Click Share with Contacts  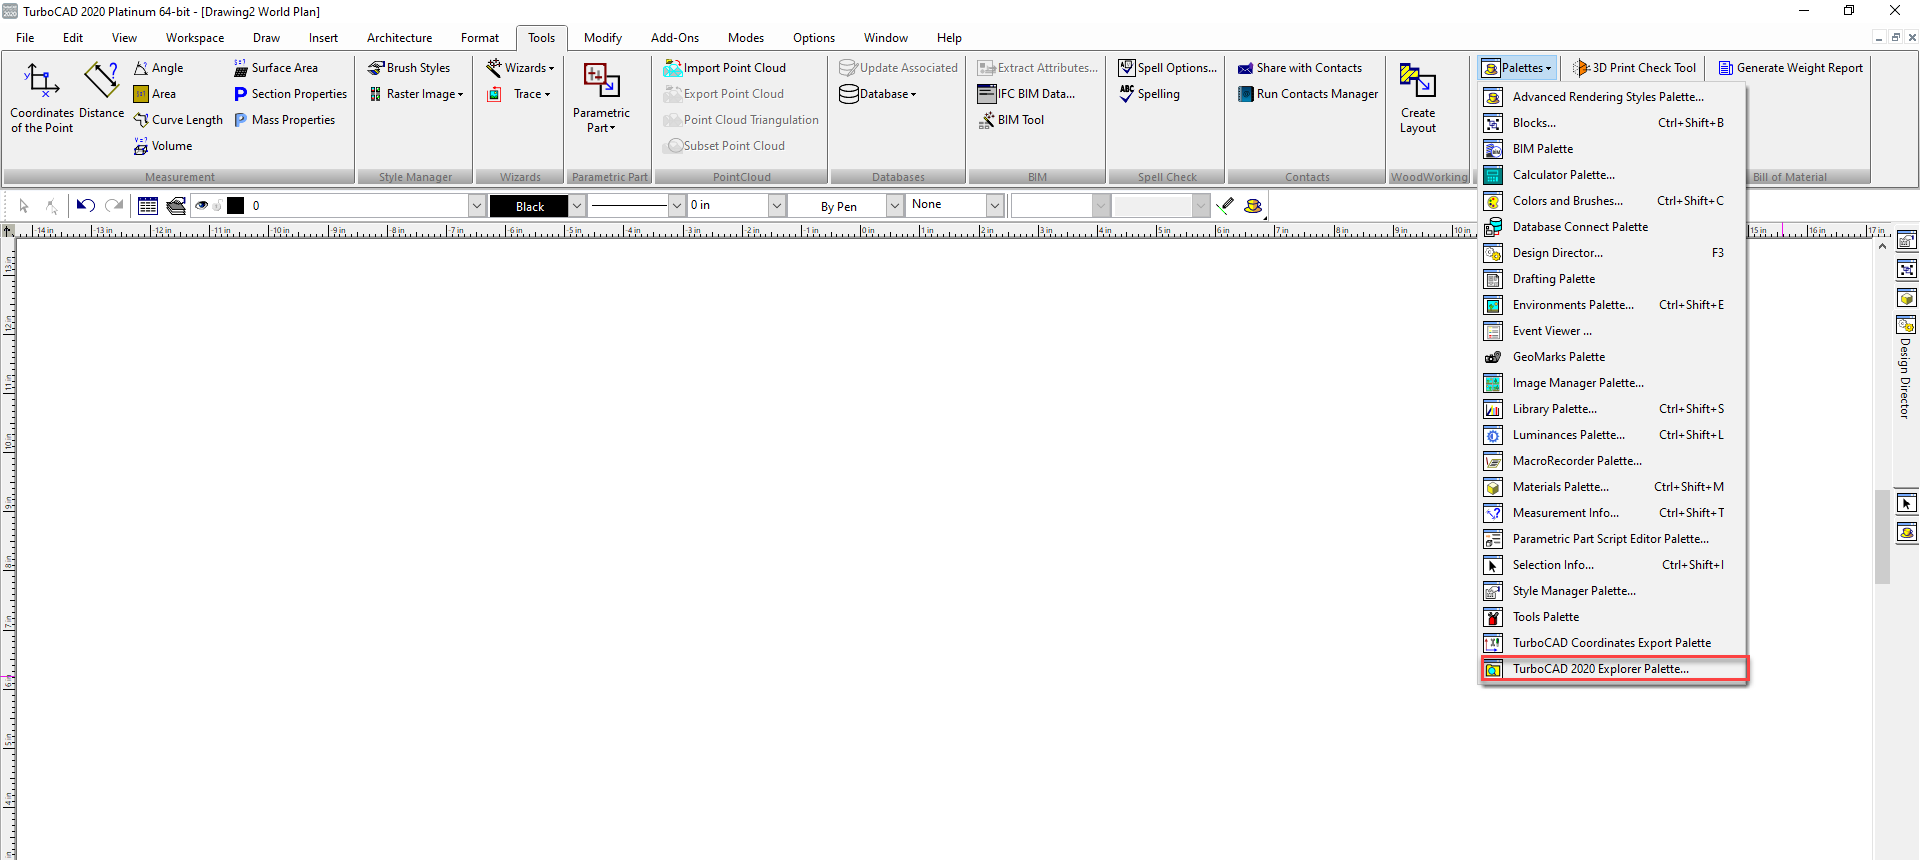pos(1300,68)
